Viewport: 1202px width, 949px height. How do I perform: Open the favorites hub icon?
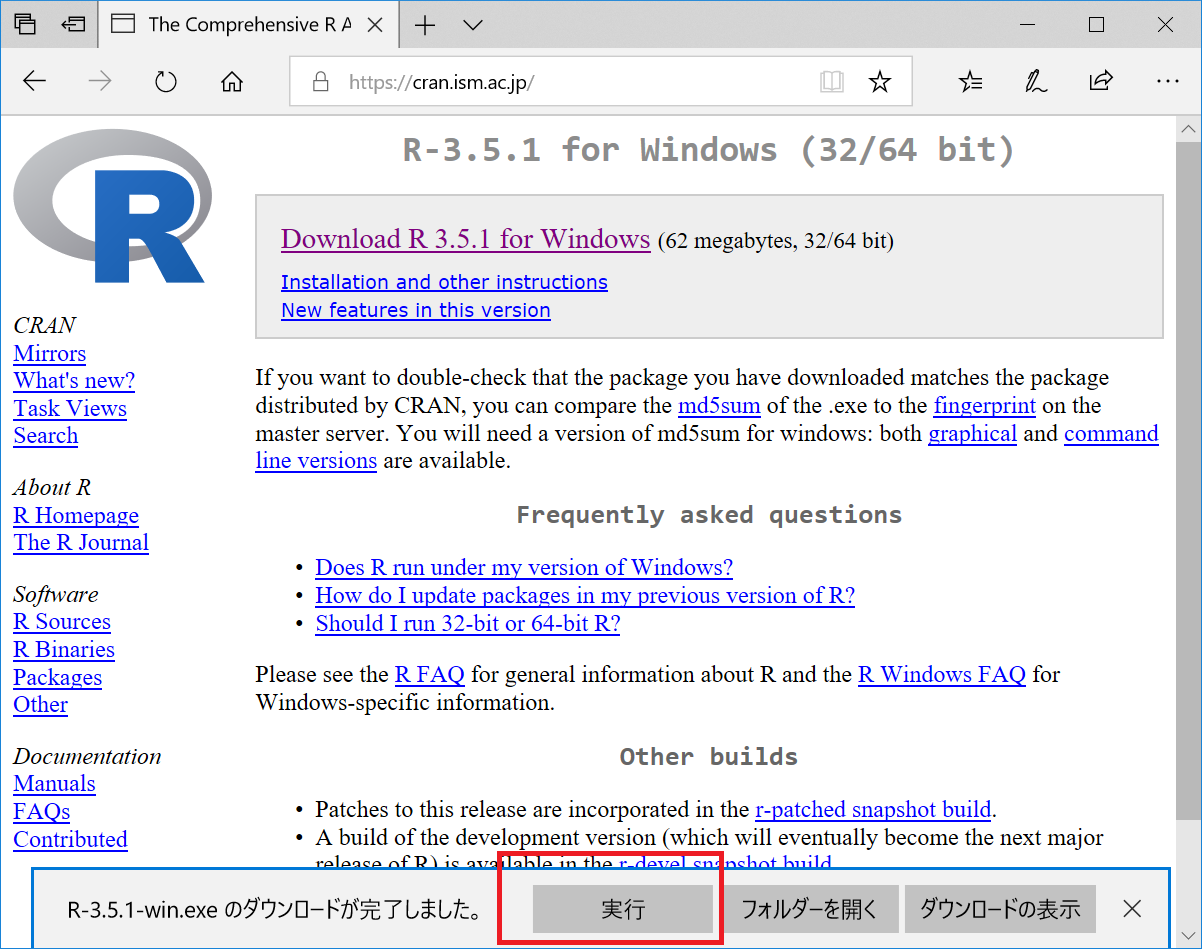970,82
